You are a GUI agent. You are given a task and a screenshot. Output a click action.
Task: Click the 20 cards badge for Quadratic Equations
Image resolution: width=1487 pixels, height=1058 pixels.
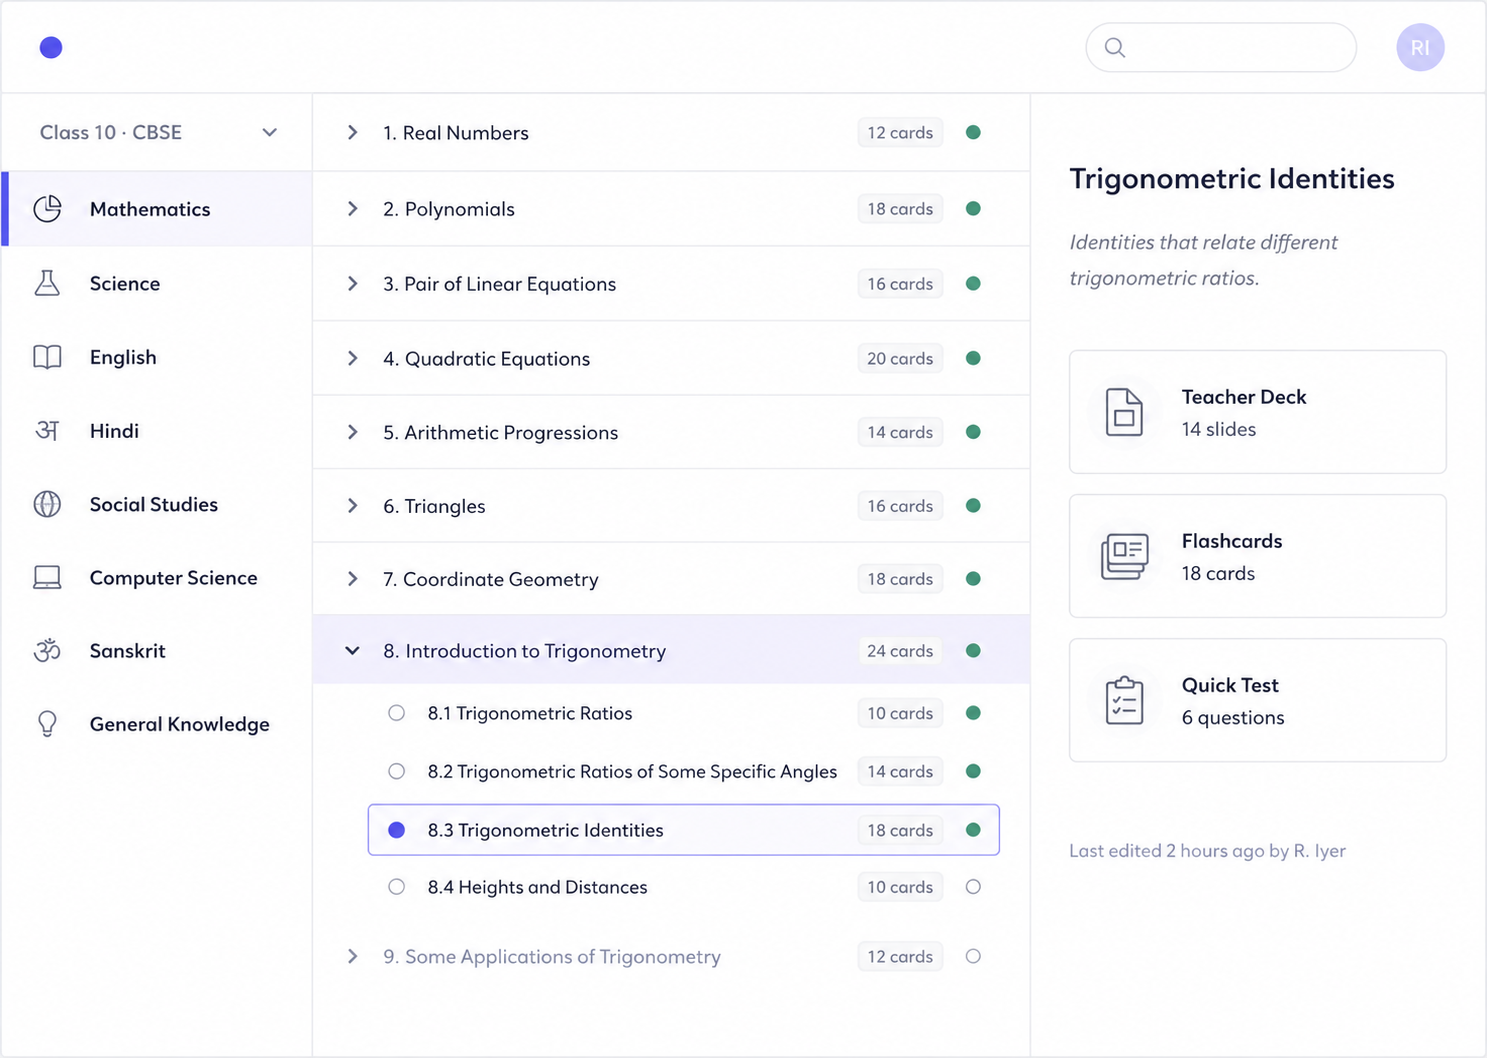click(900, 358)
